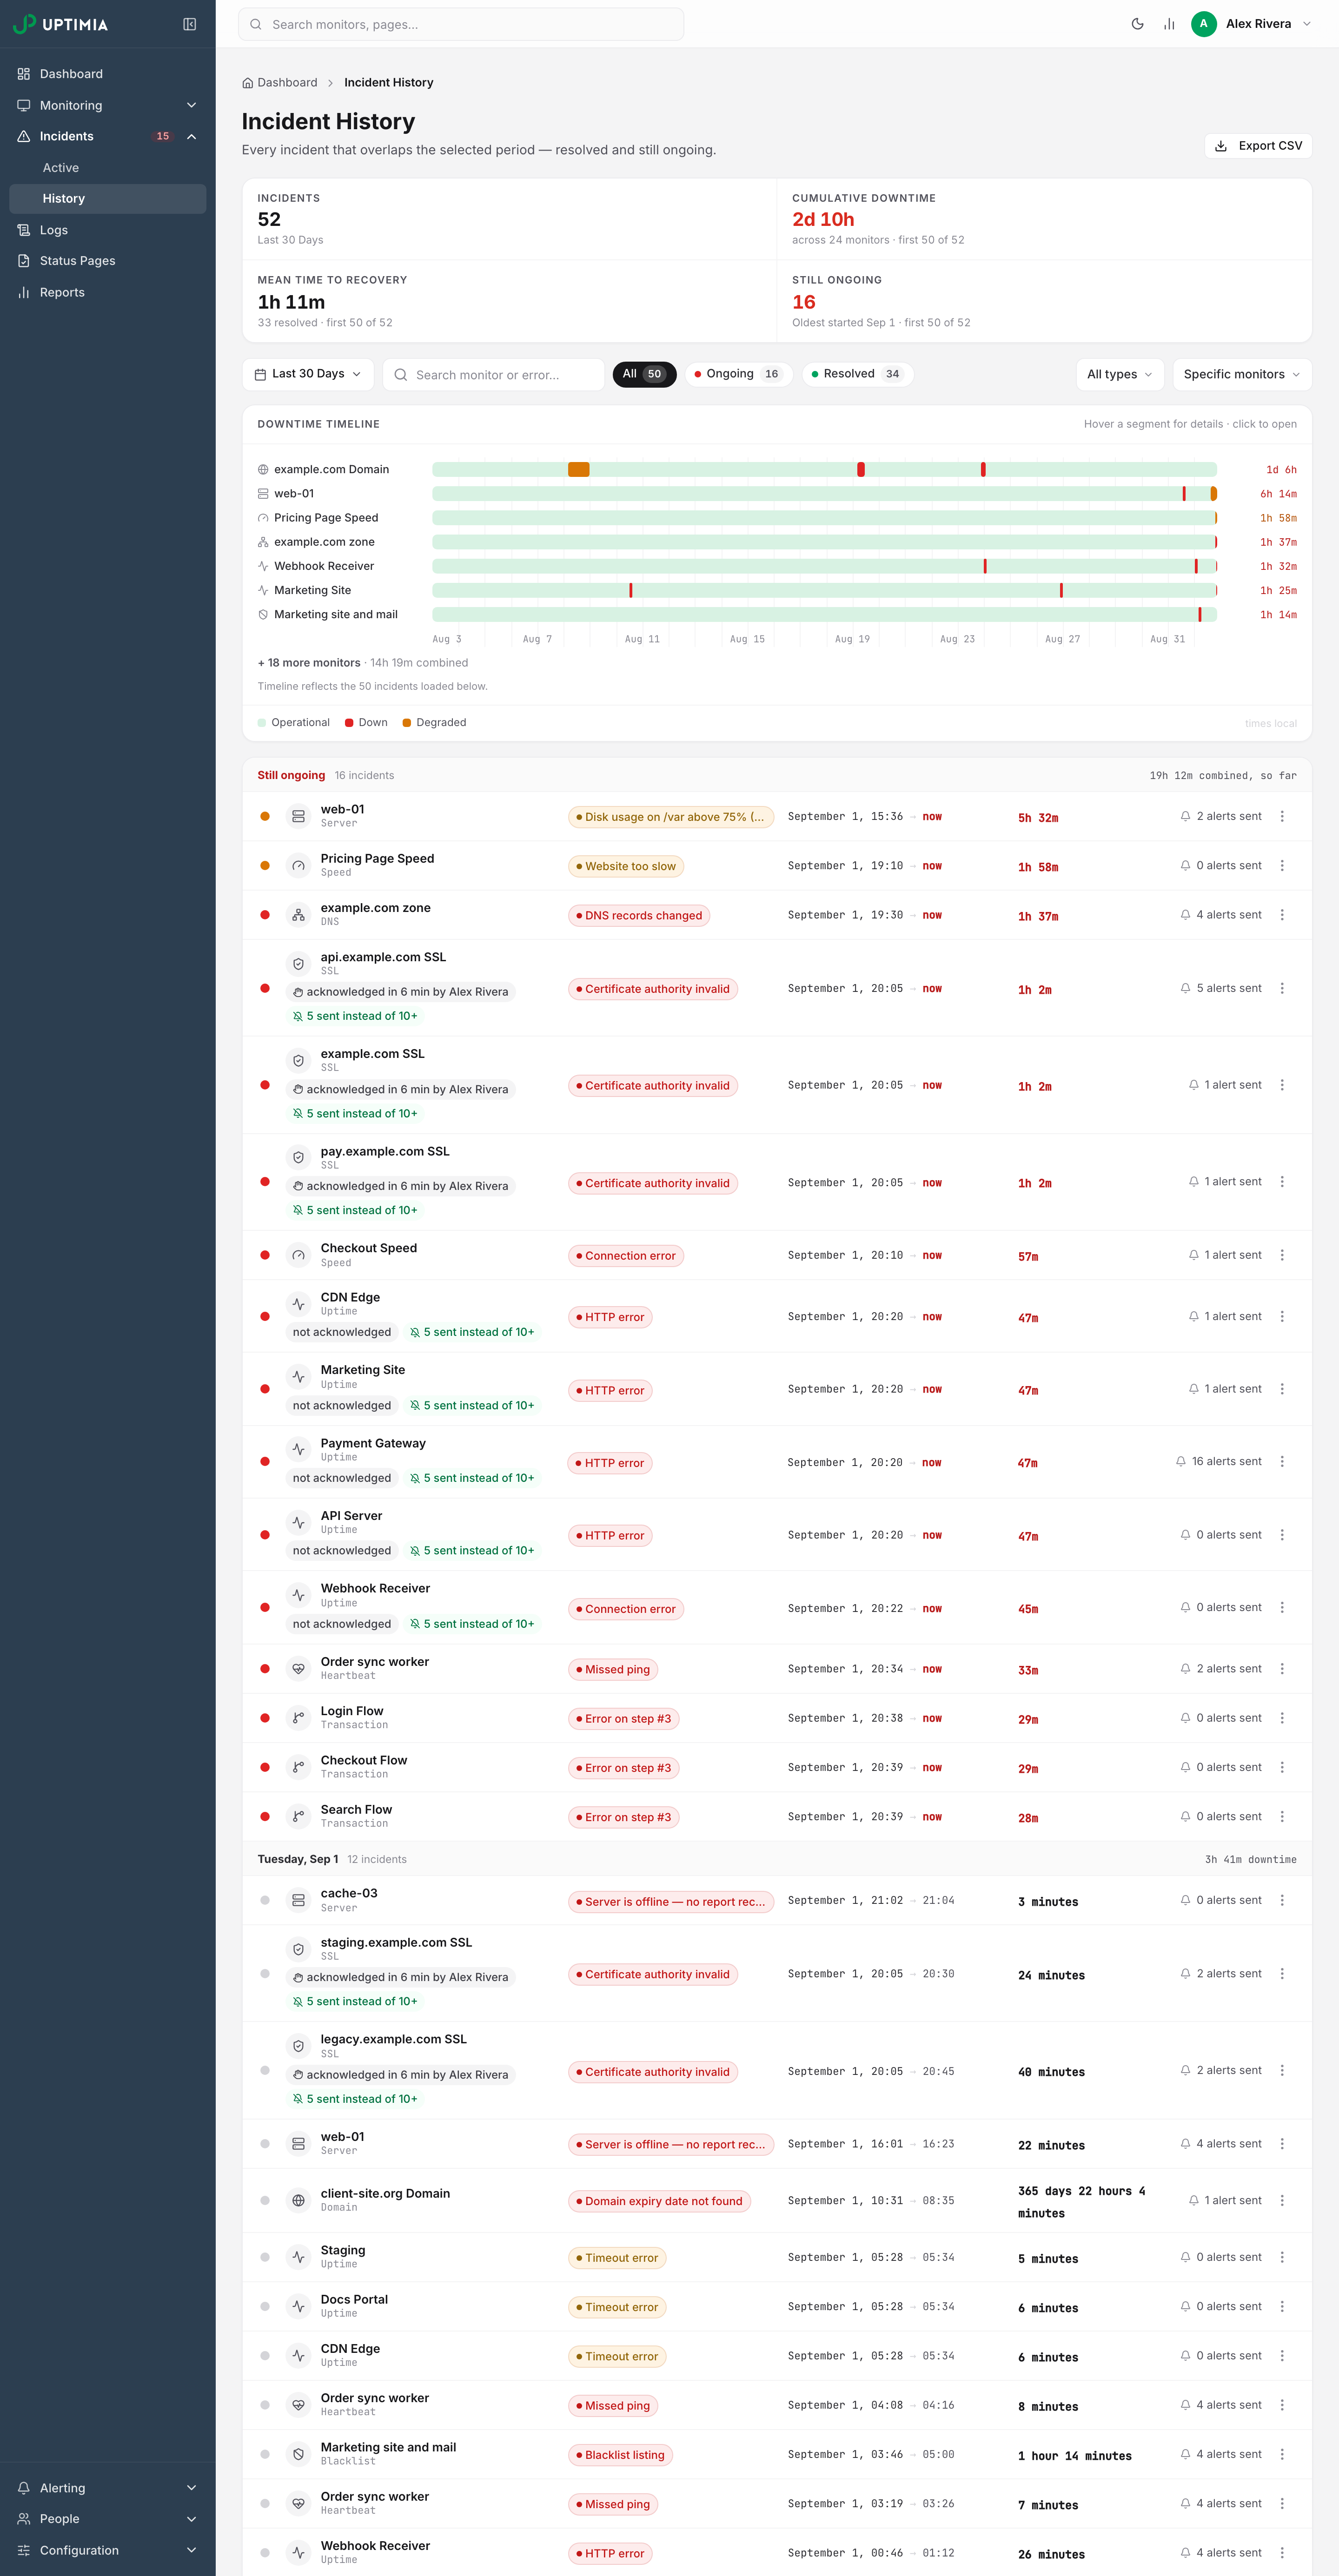
Task: Expand the Monitoring sidebar section
Action: pos(107,105)
